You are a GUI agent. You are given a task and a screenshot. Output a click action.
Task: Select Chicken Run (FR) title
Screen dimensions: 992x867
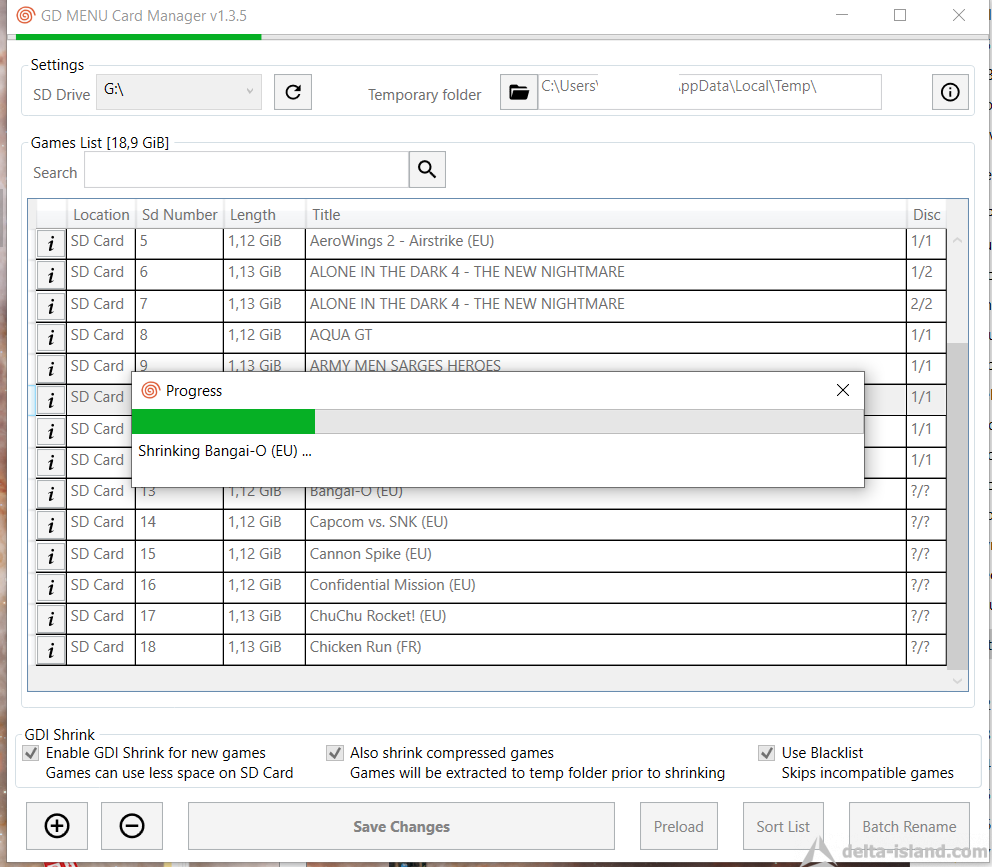365,647
